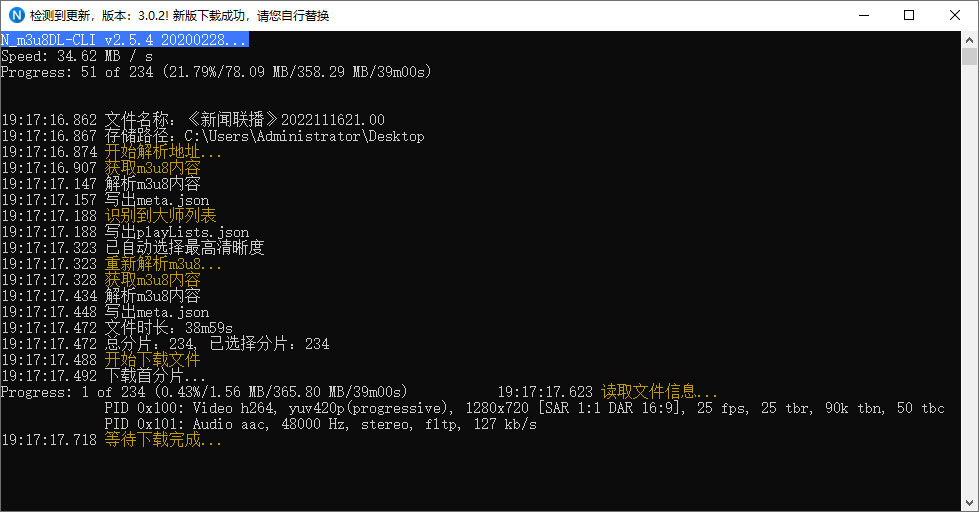Viewport: 979px width, 512px height.
Task: Click the yellow 等待下载完成 text
Action: pyautogui.click(x=163, y=440)
